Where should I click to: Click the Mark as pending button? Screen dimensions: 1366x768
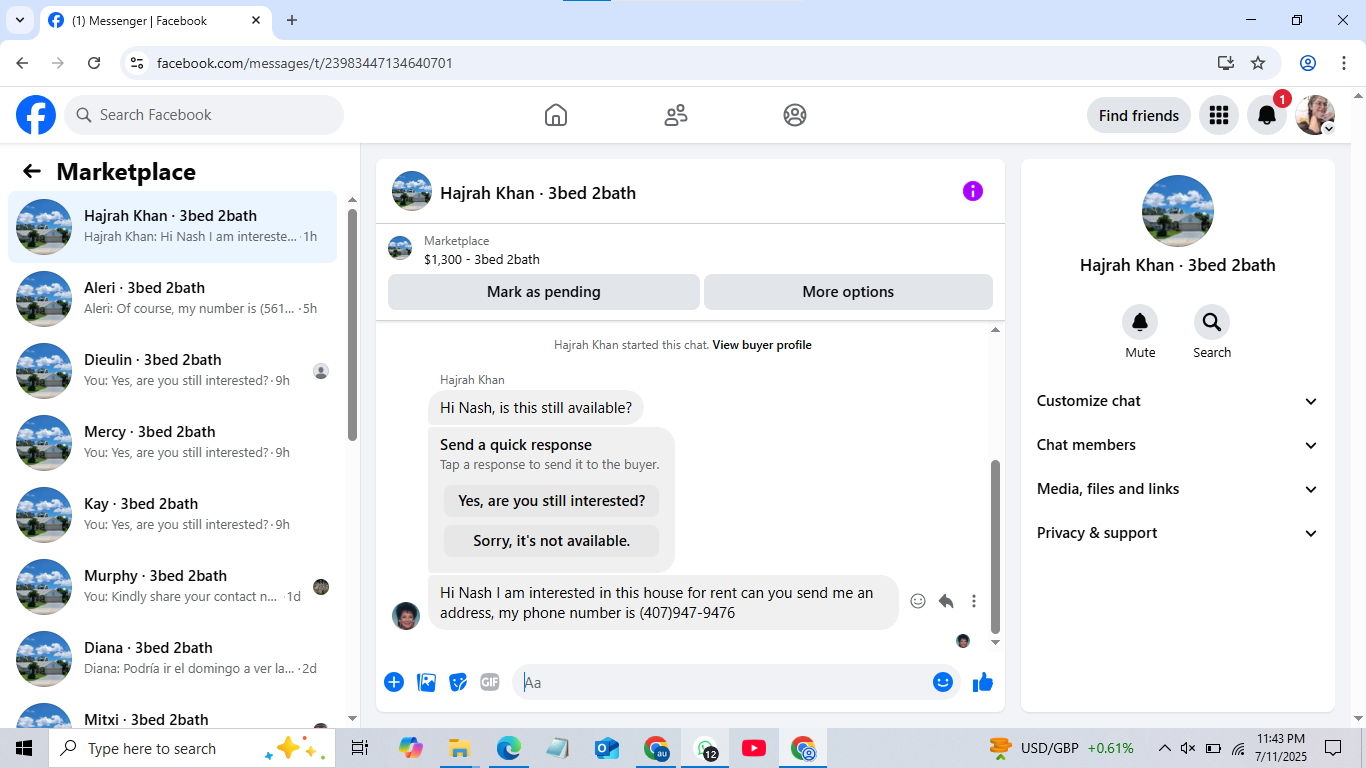pos(544,292)
